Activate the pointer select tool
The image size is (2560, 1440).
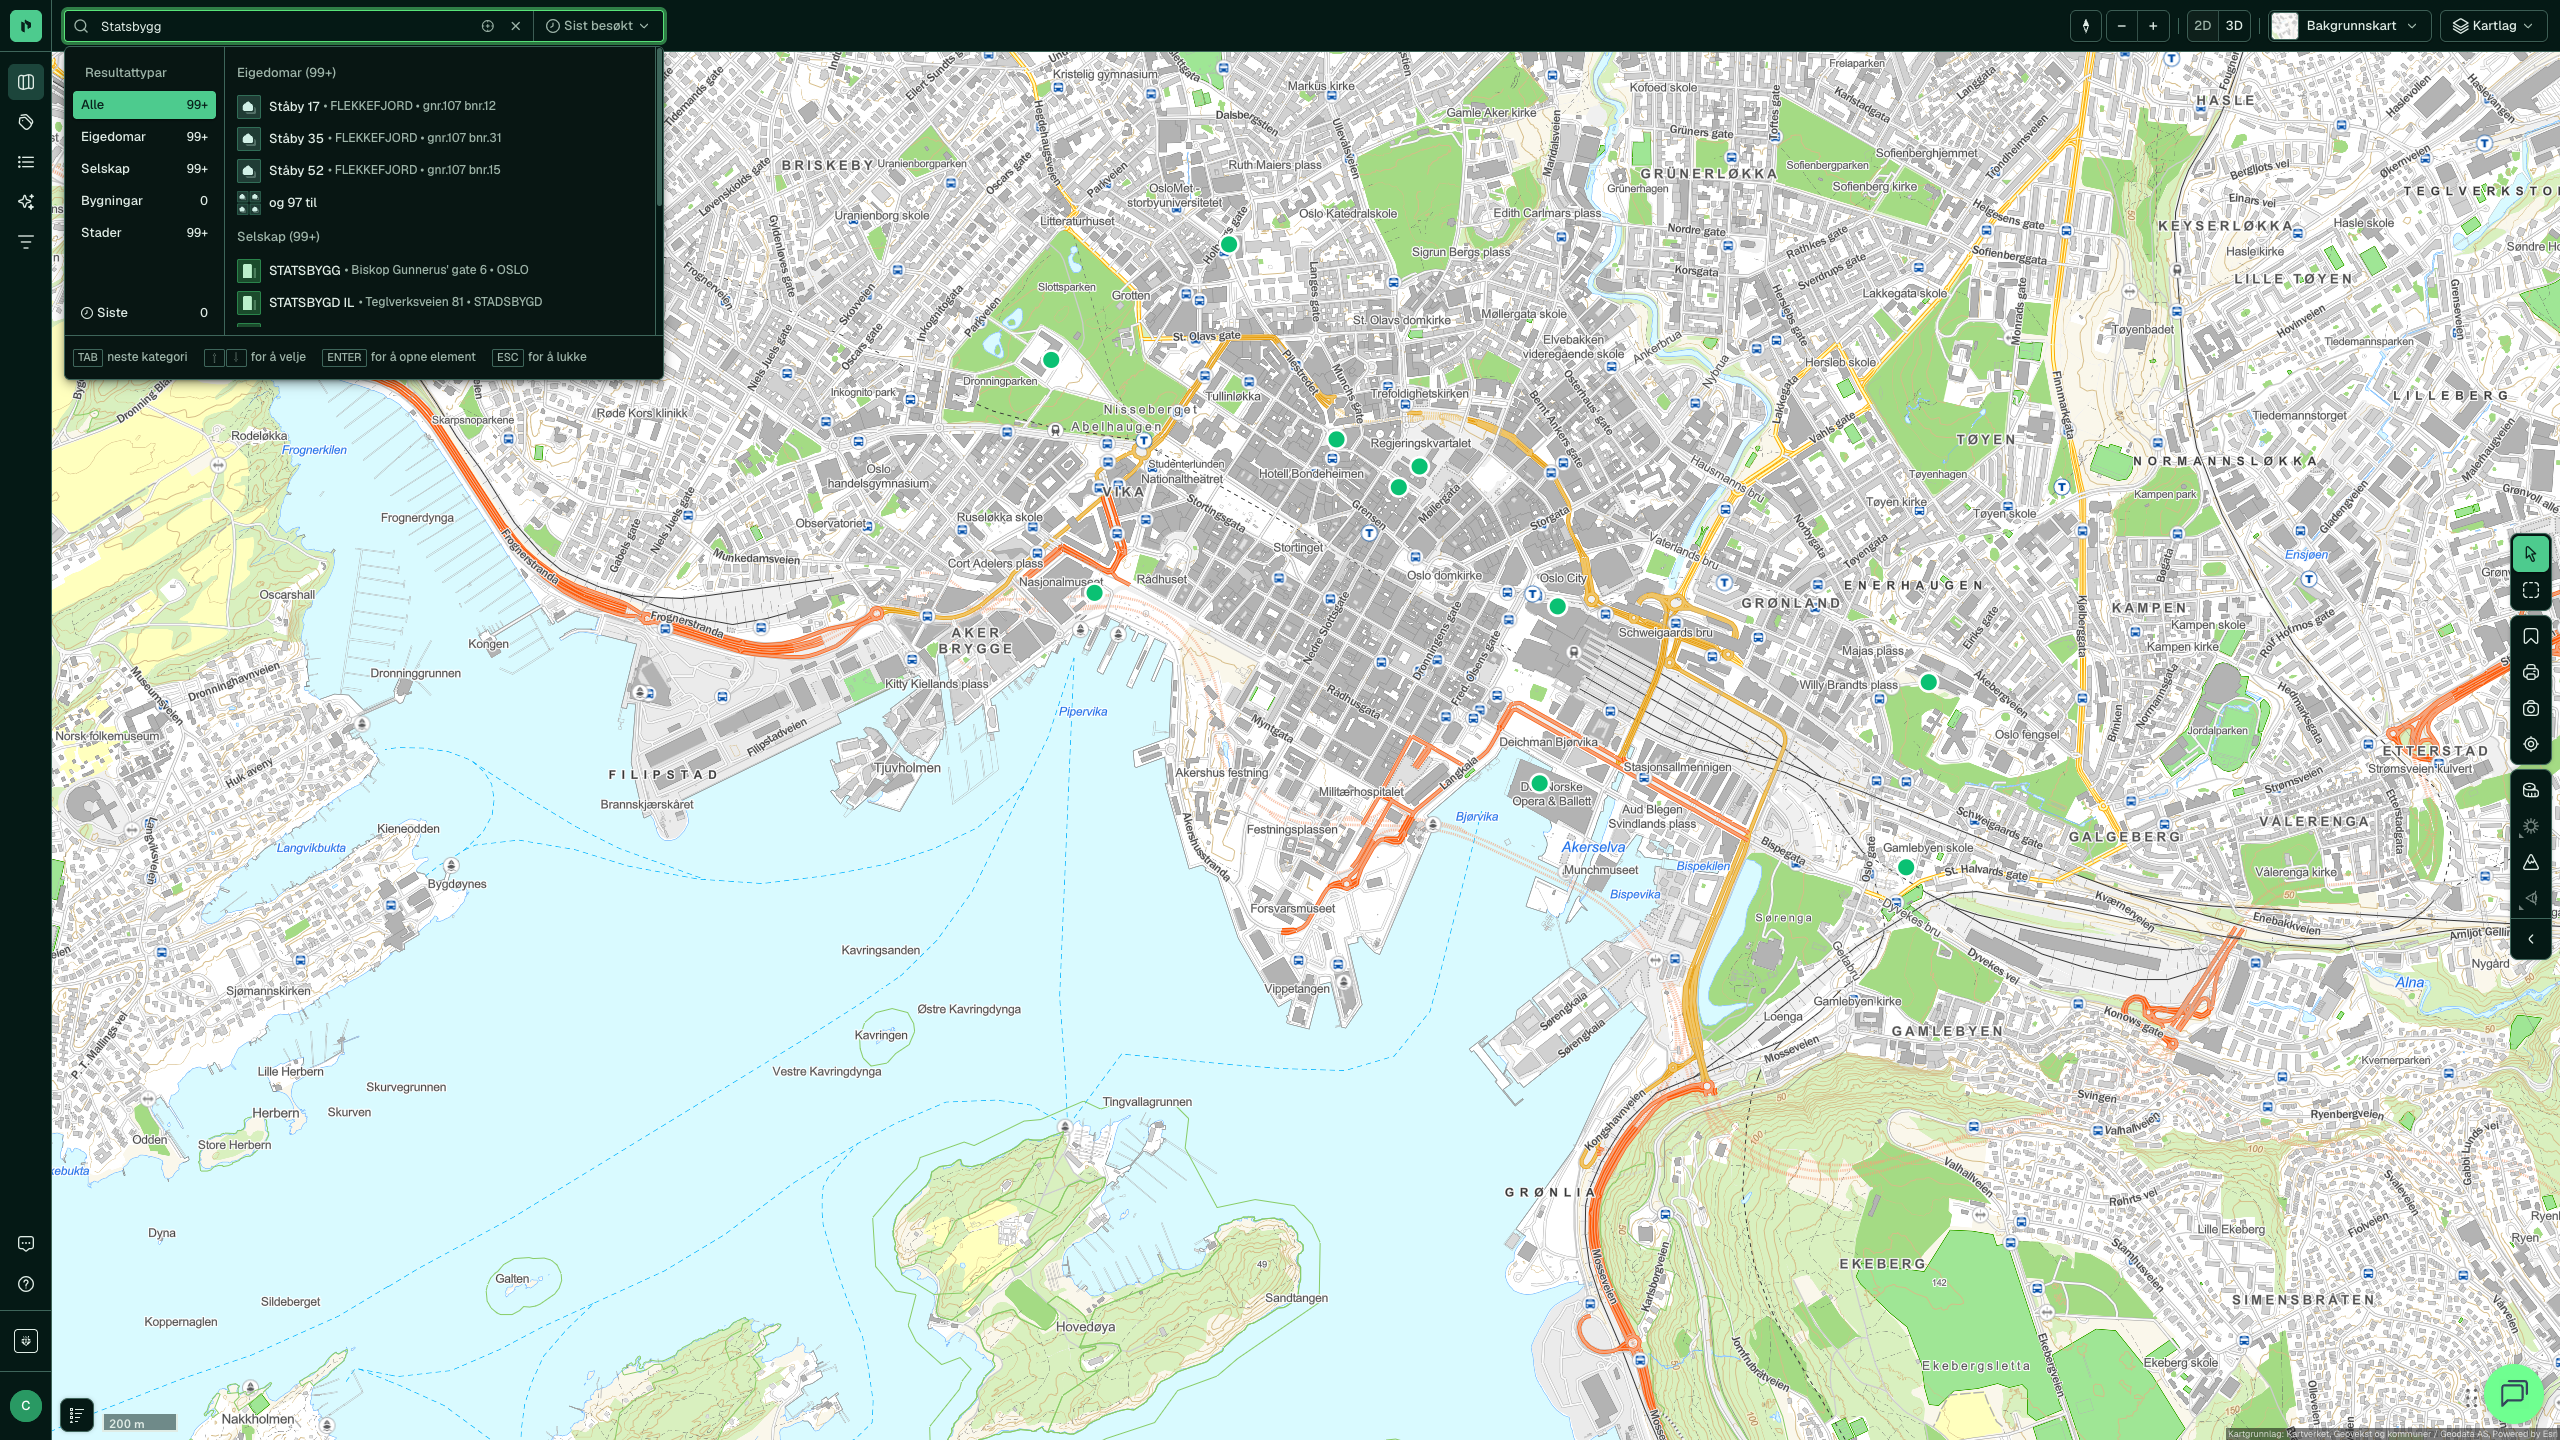tap(2530, 554)
